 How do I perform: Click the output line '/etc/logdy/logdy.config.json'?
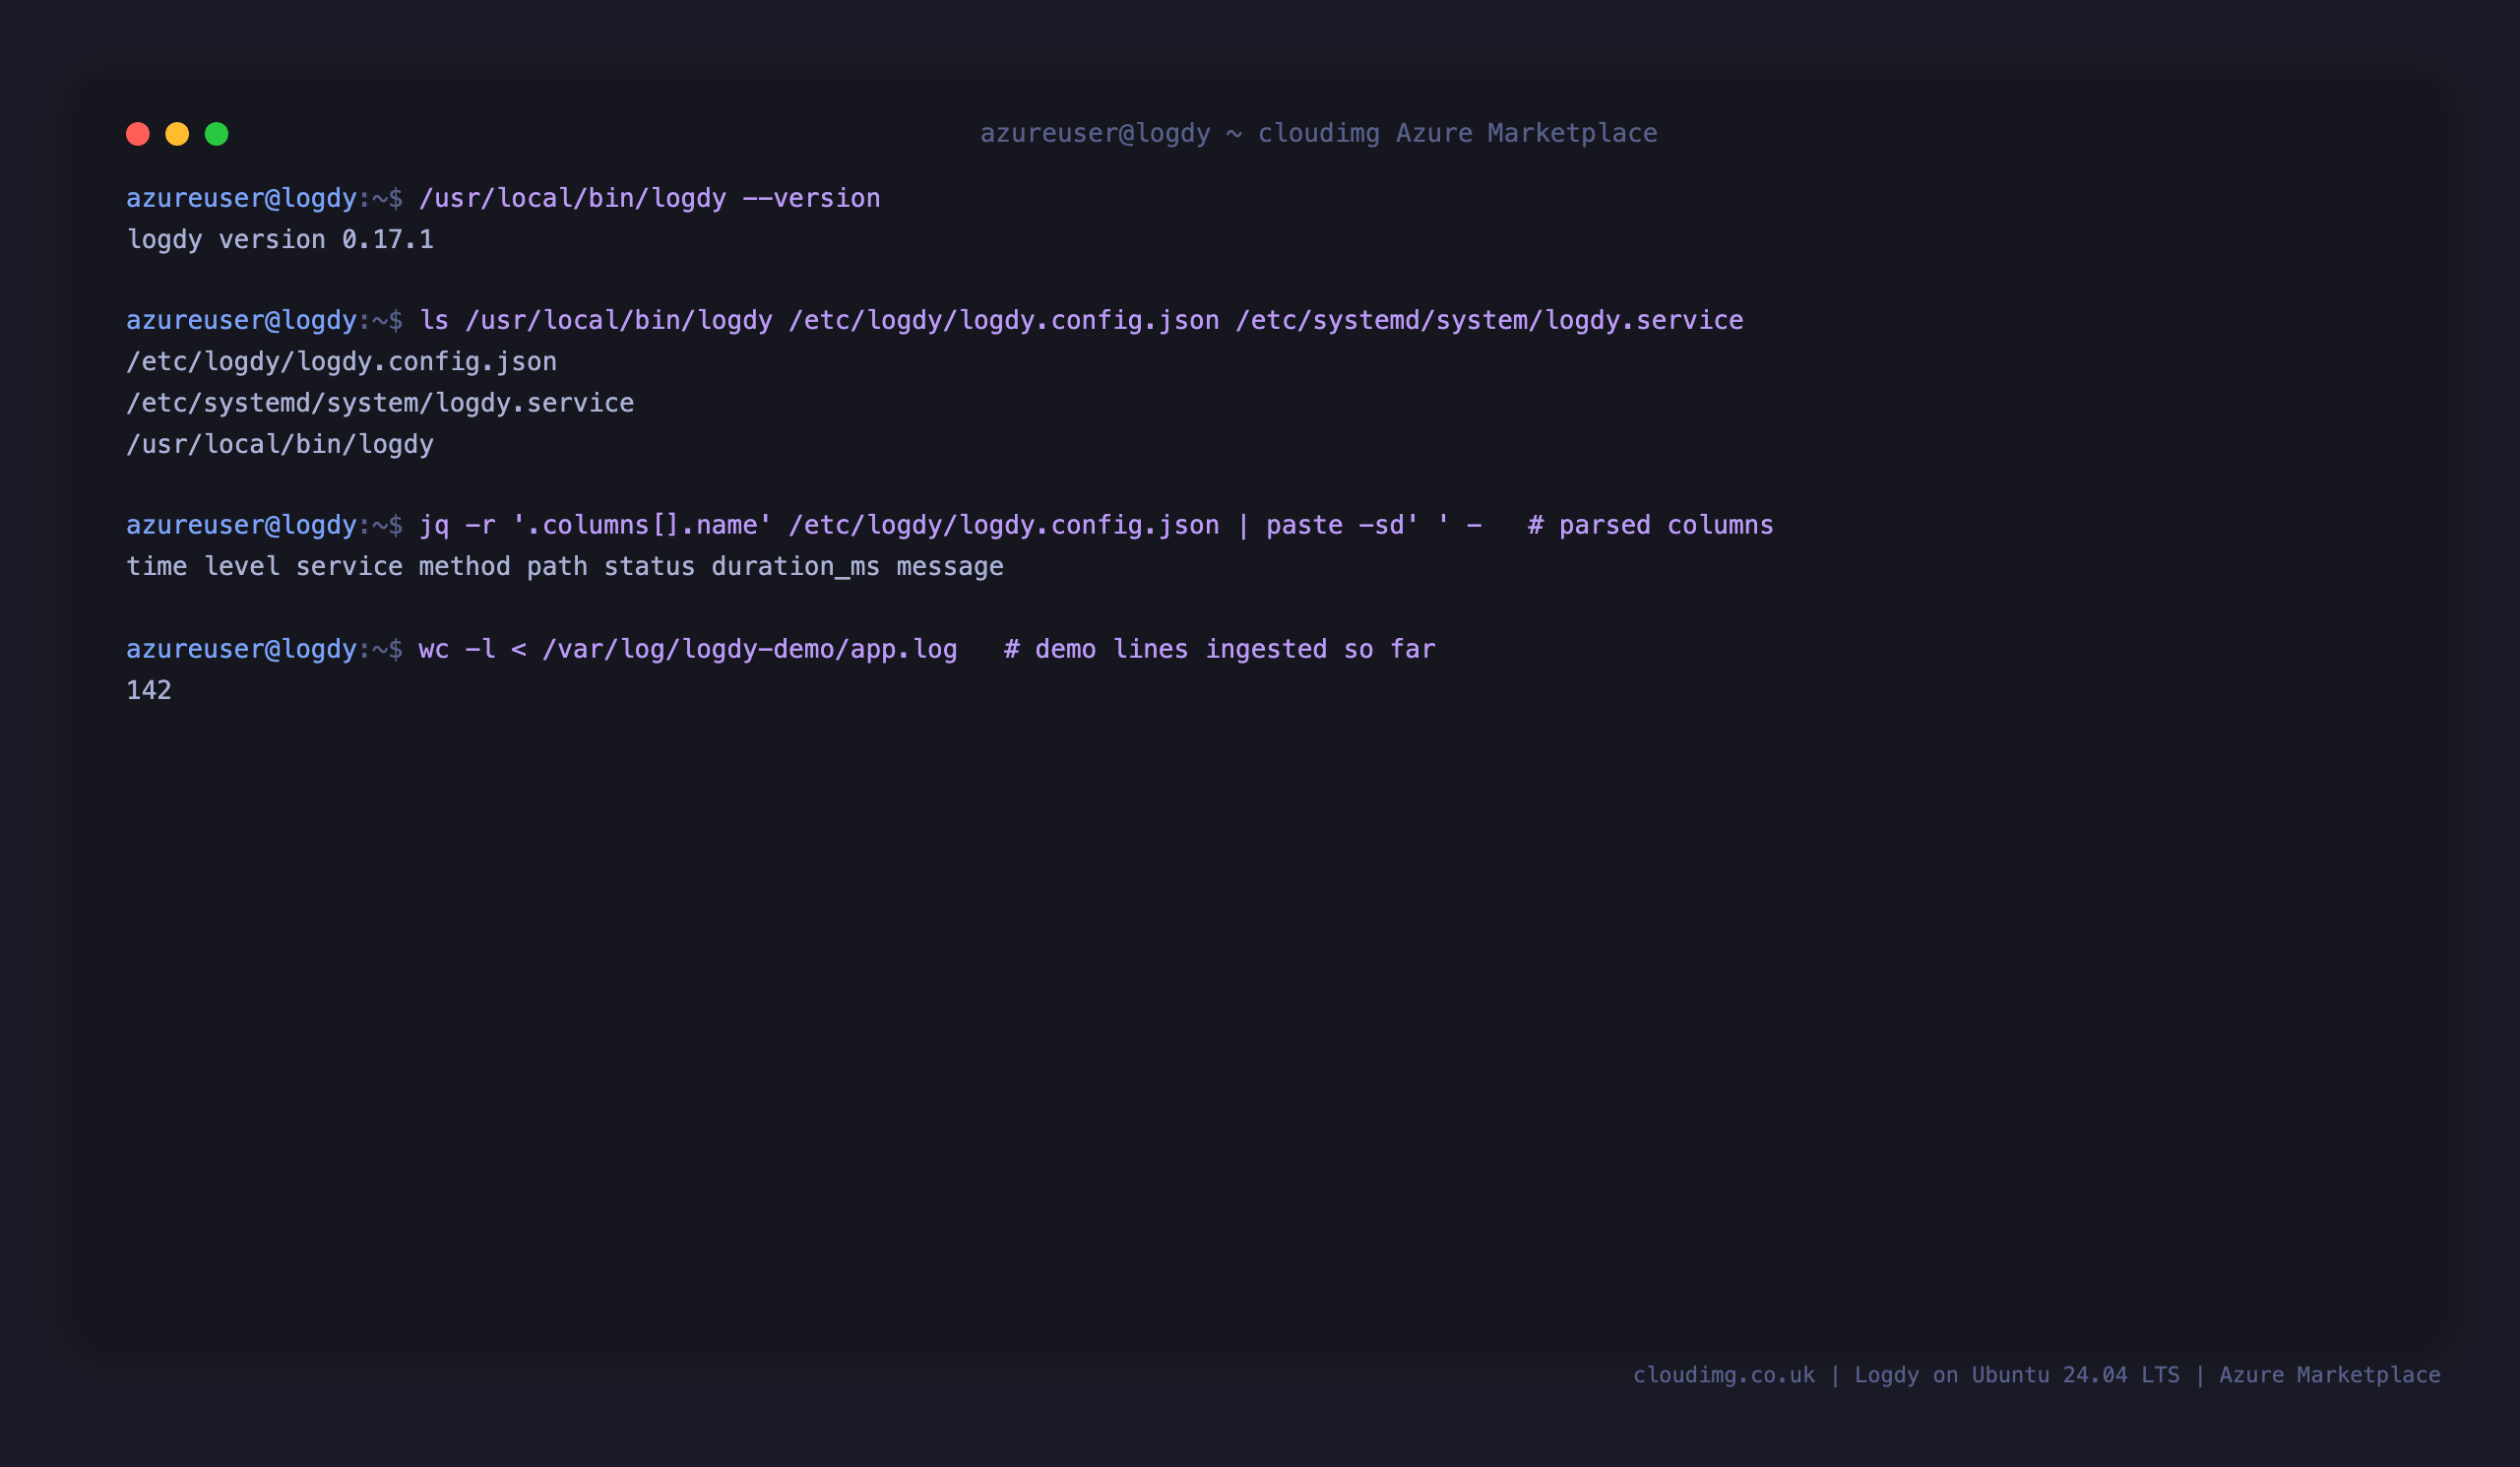pos(341,362)
